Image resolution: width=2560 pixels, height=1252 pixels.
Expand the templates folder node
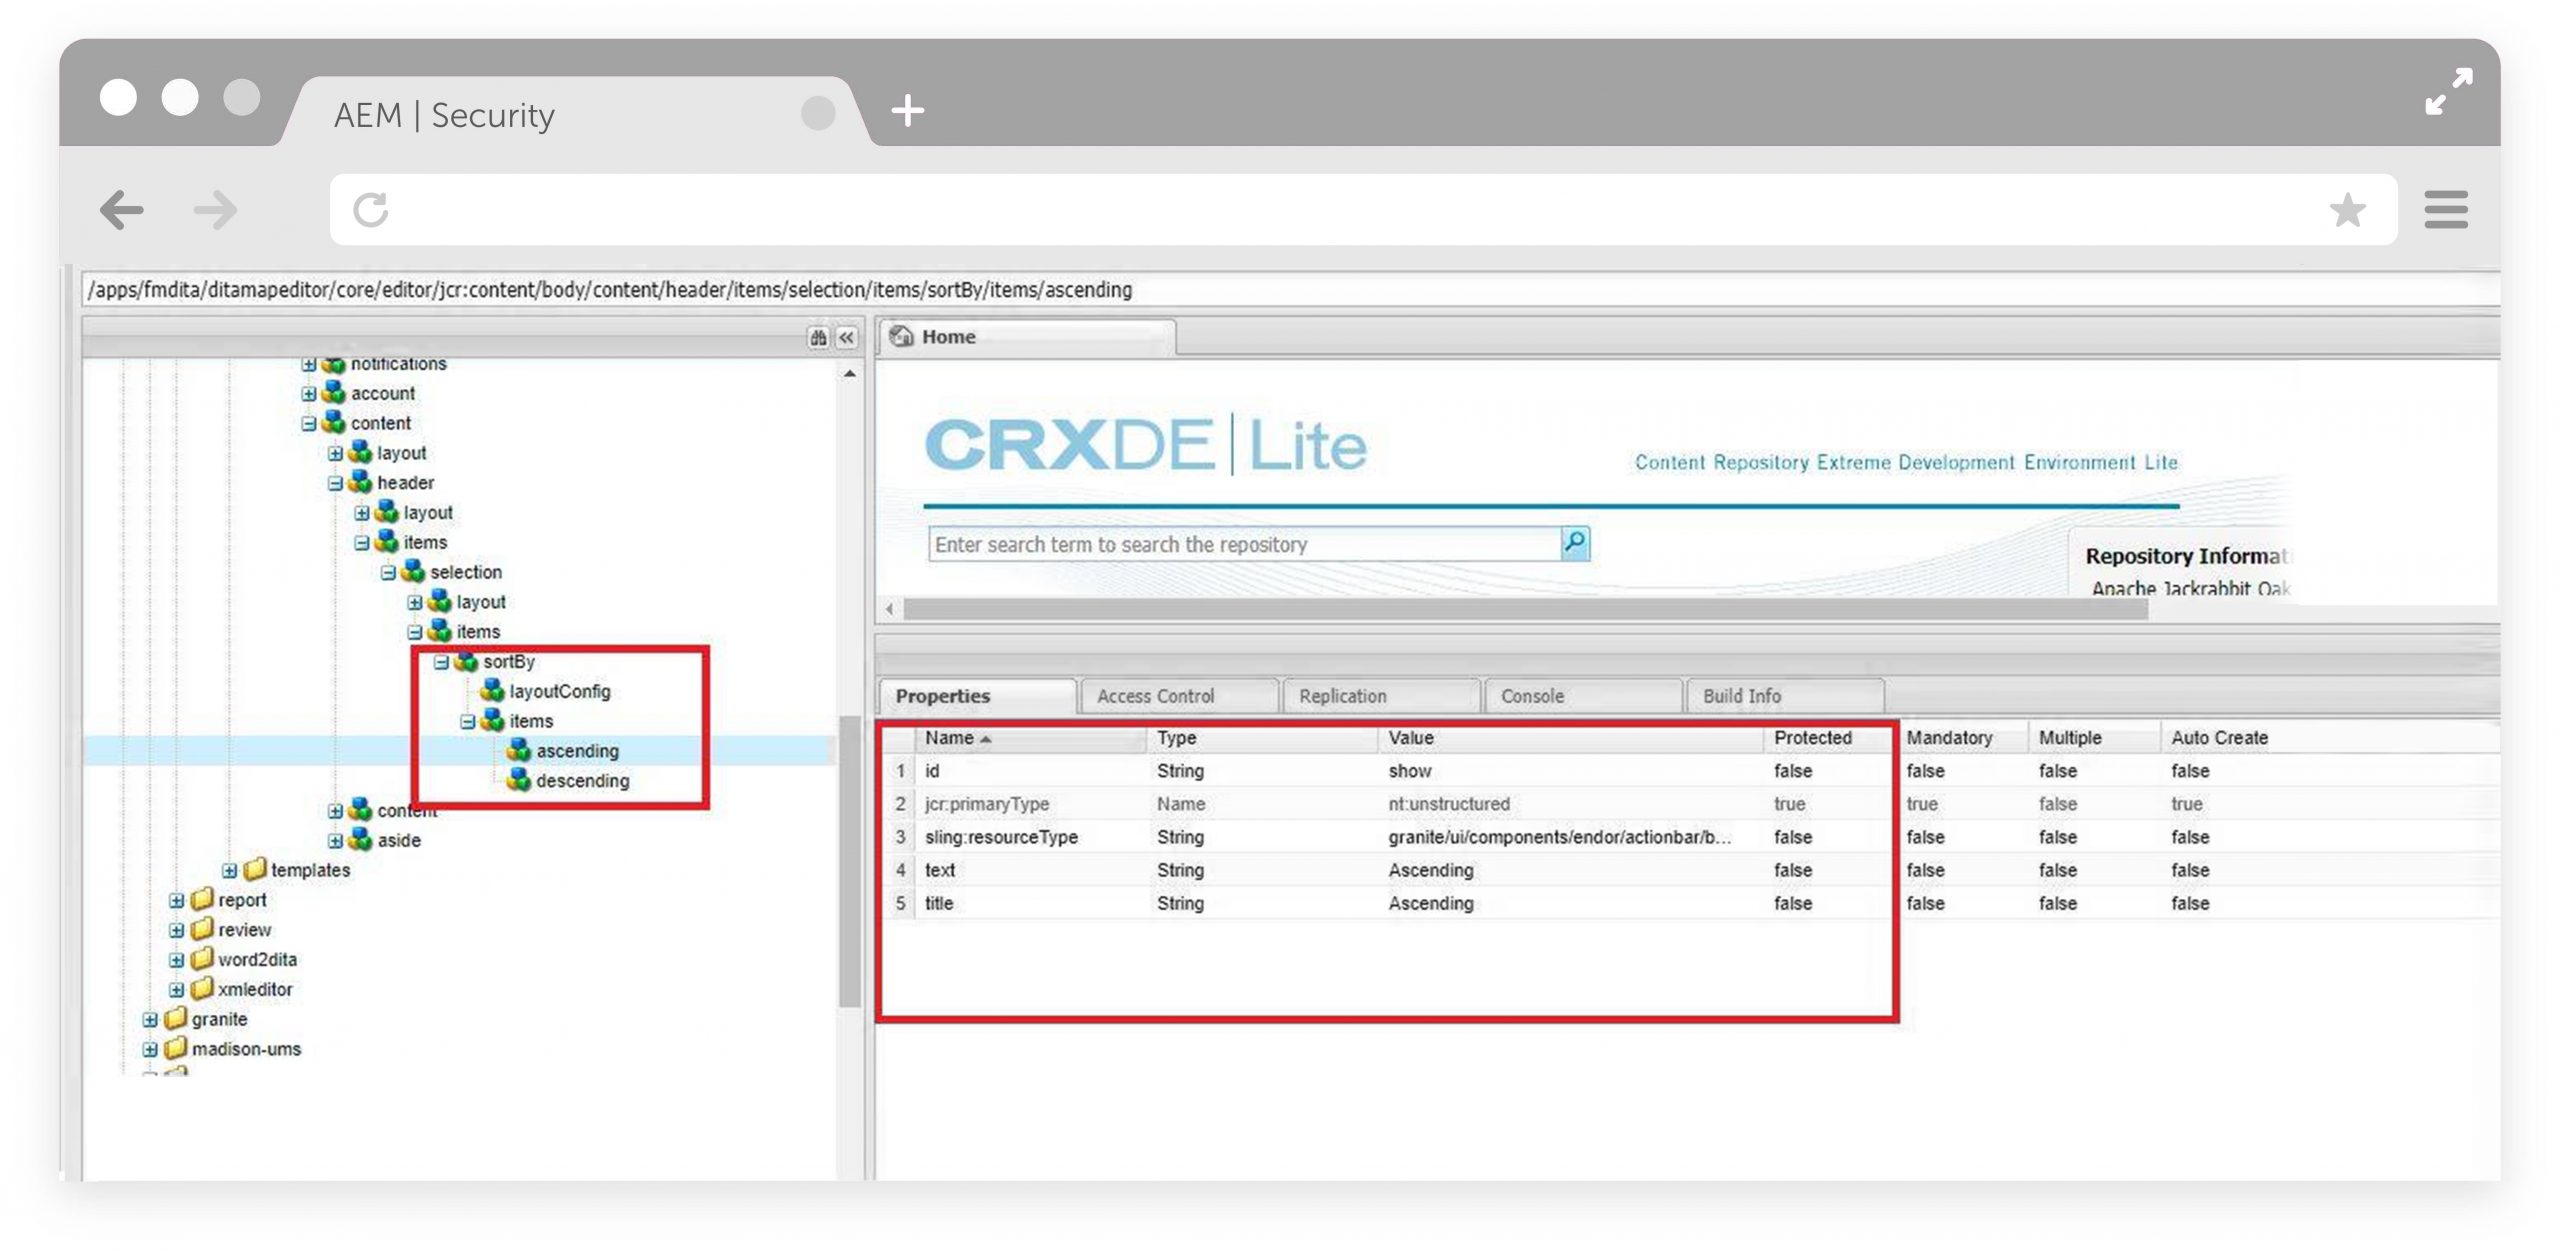pos(230,870)
